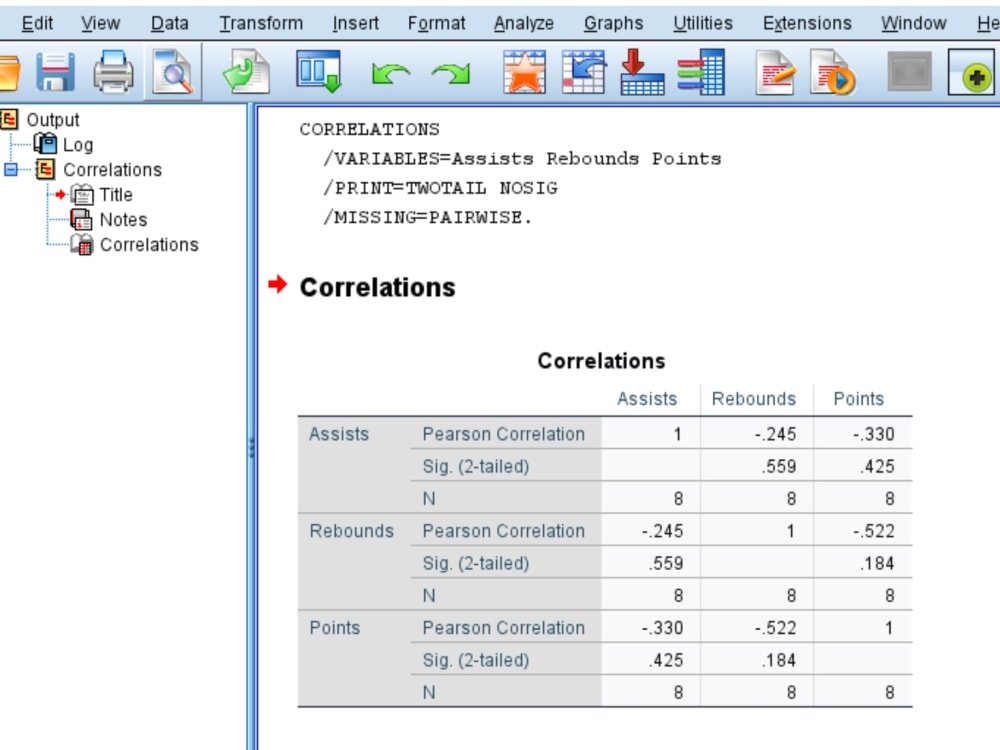Click the Go to Data star icon
1000x750 pixels.
[524, 72]
